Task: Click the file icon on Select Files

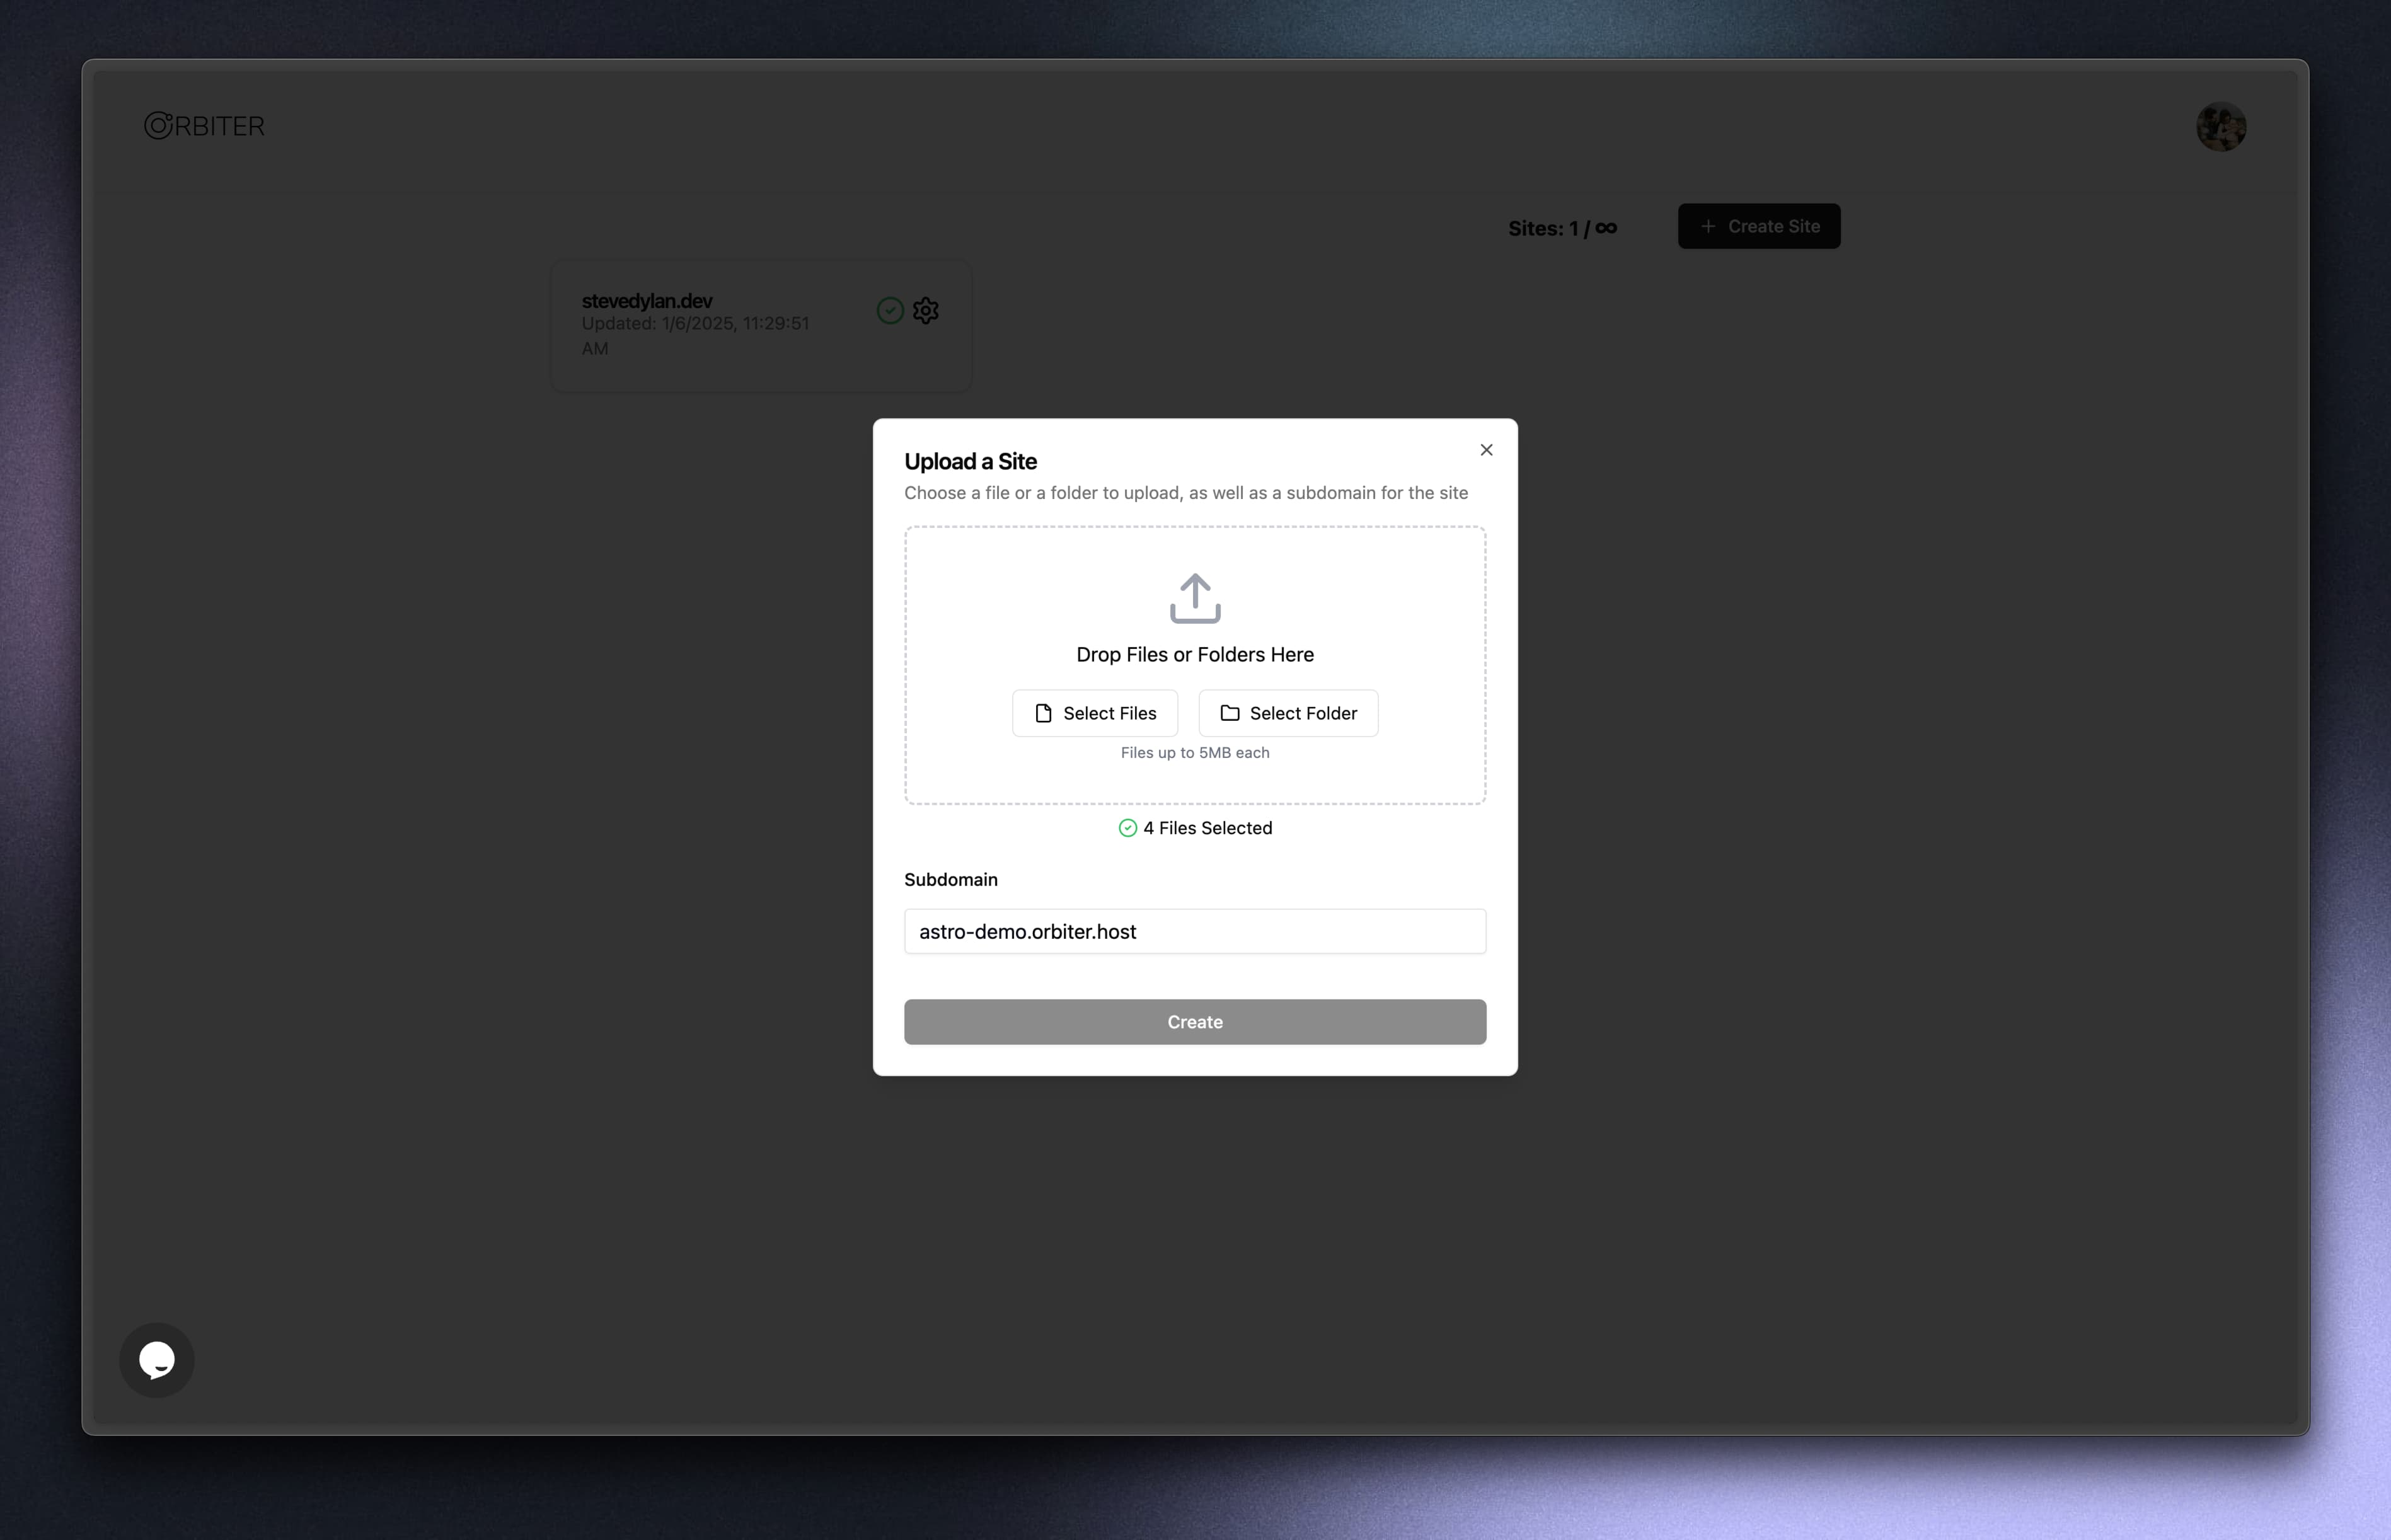Action: coord(1043,713)
